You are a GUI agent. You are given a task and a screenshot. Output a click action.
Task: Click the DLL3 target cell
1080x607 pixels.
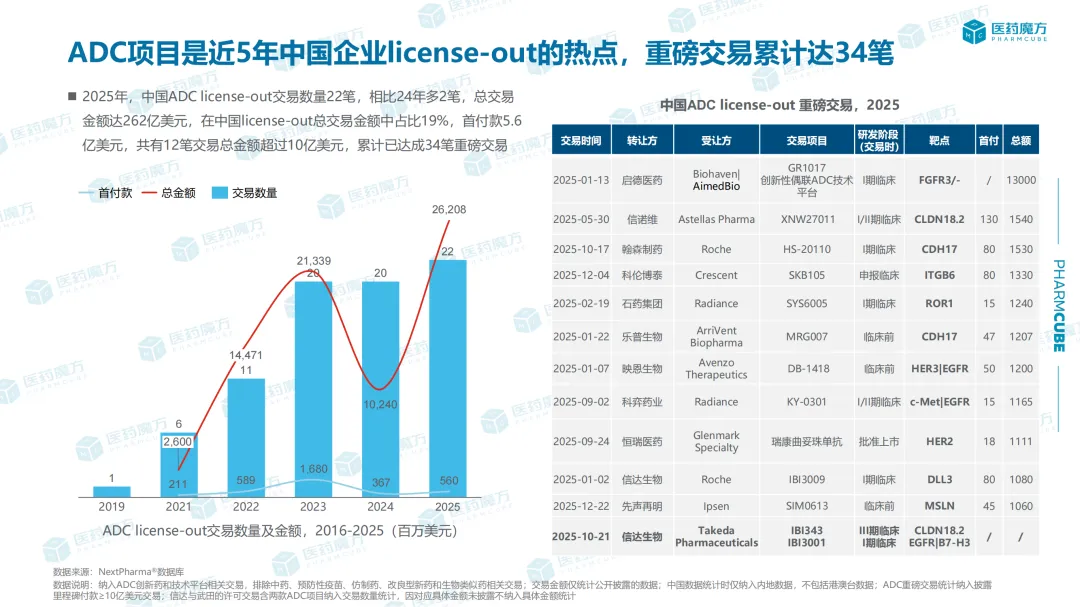(939, 479)
